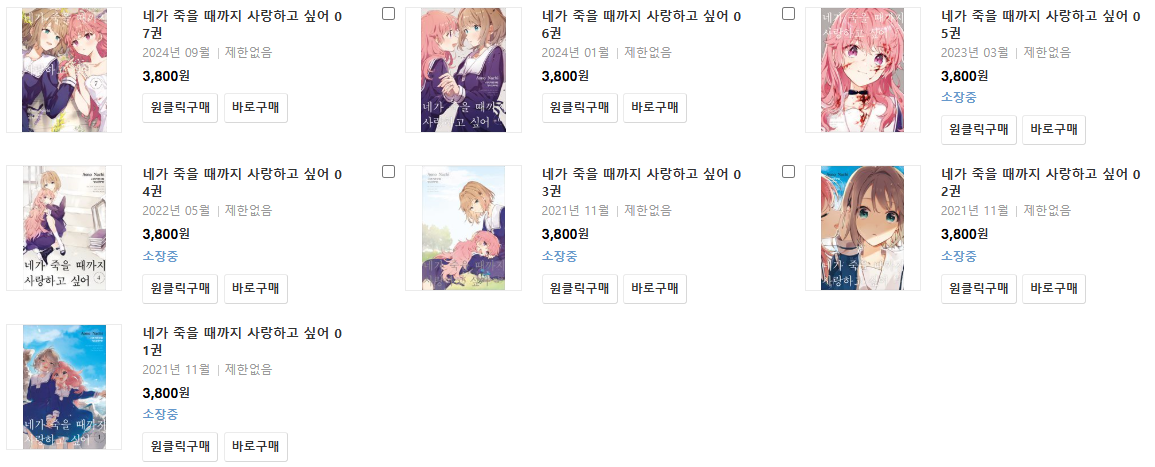Open the volume 07 cover thumbnail
Image resolution: width=1155 pixels, height=467 pixels.
click(64, 70)
